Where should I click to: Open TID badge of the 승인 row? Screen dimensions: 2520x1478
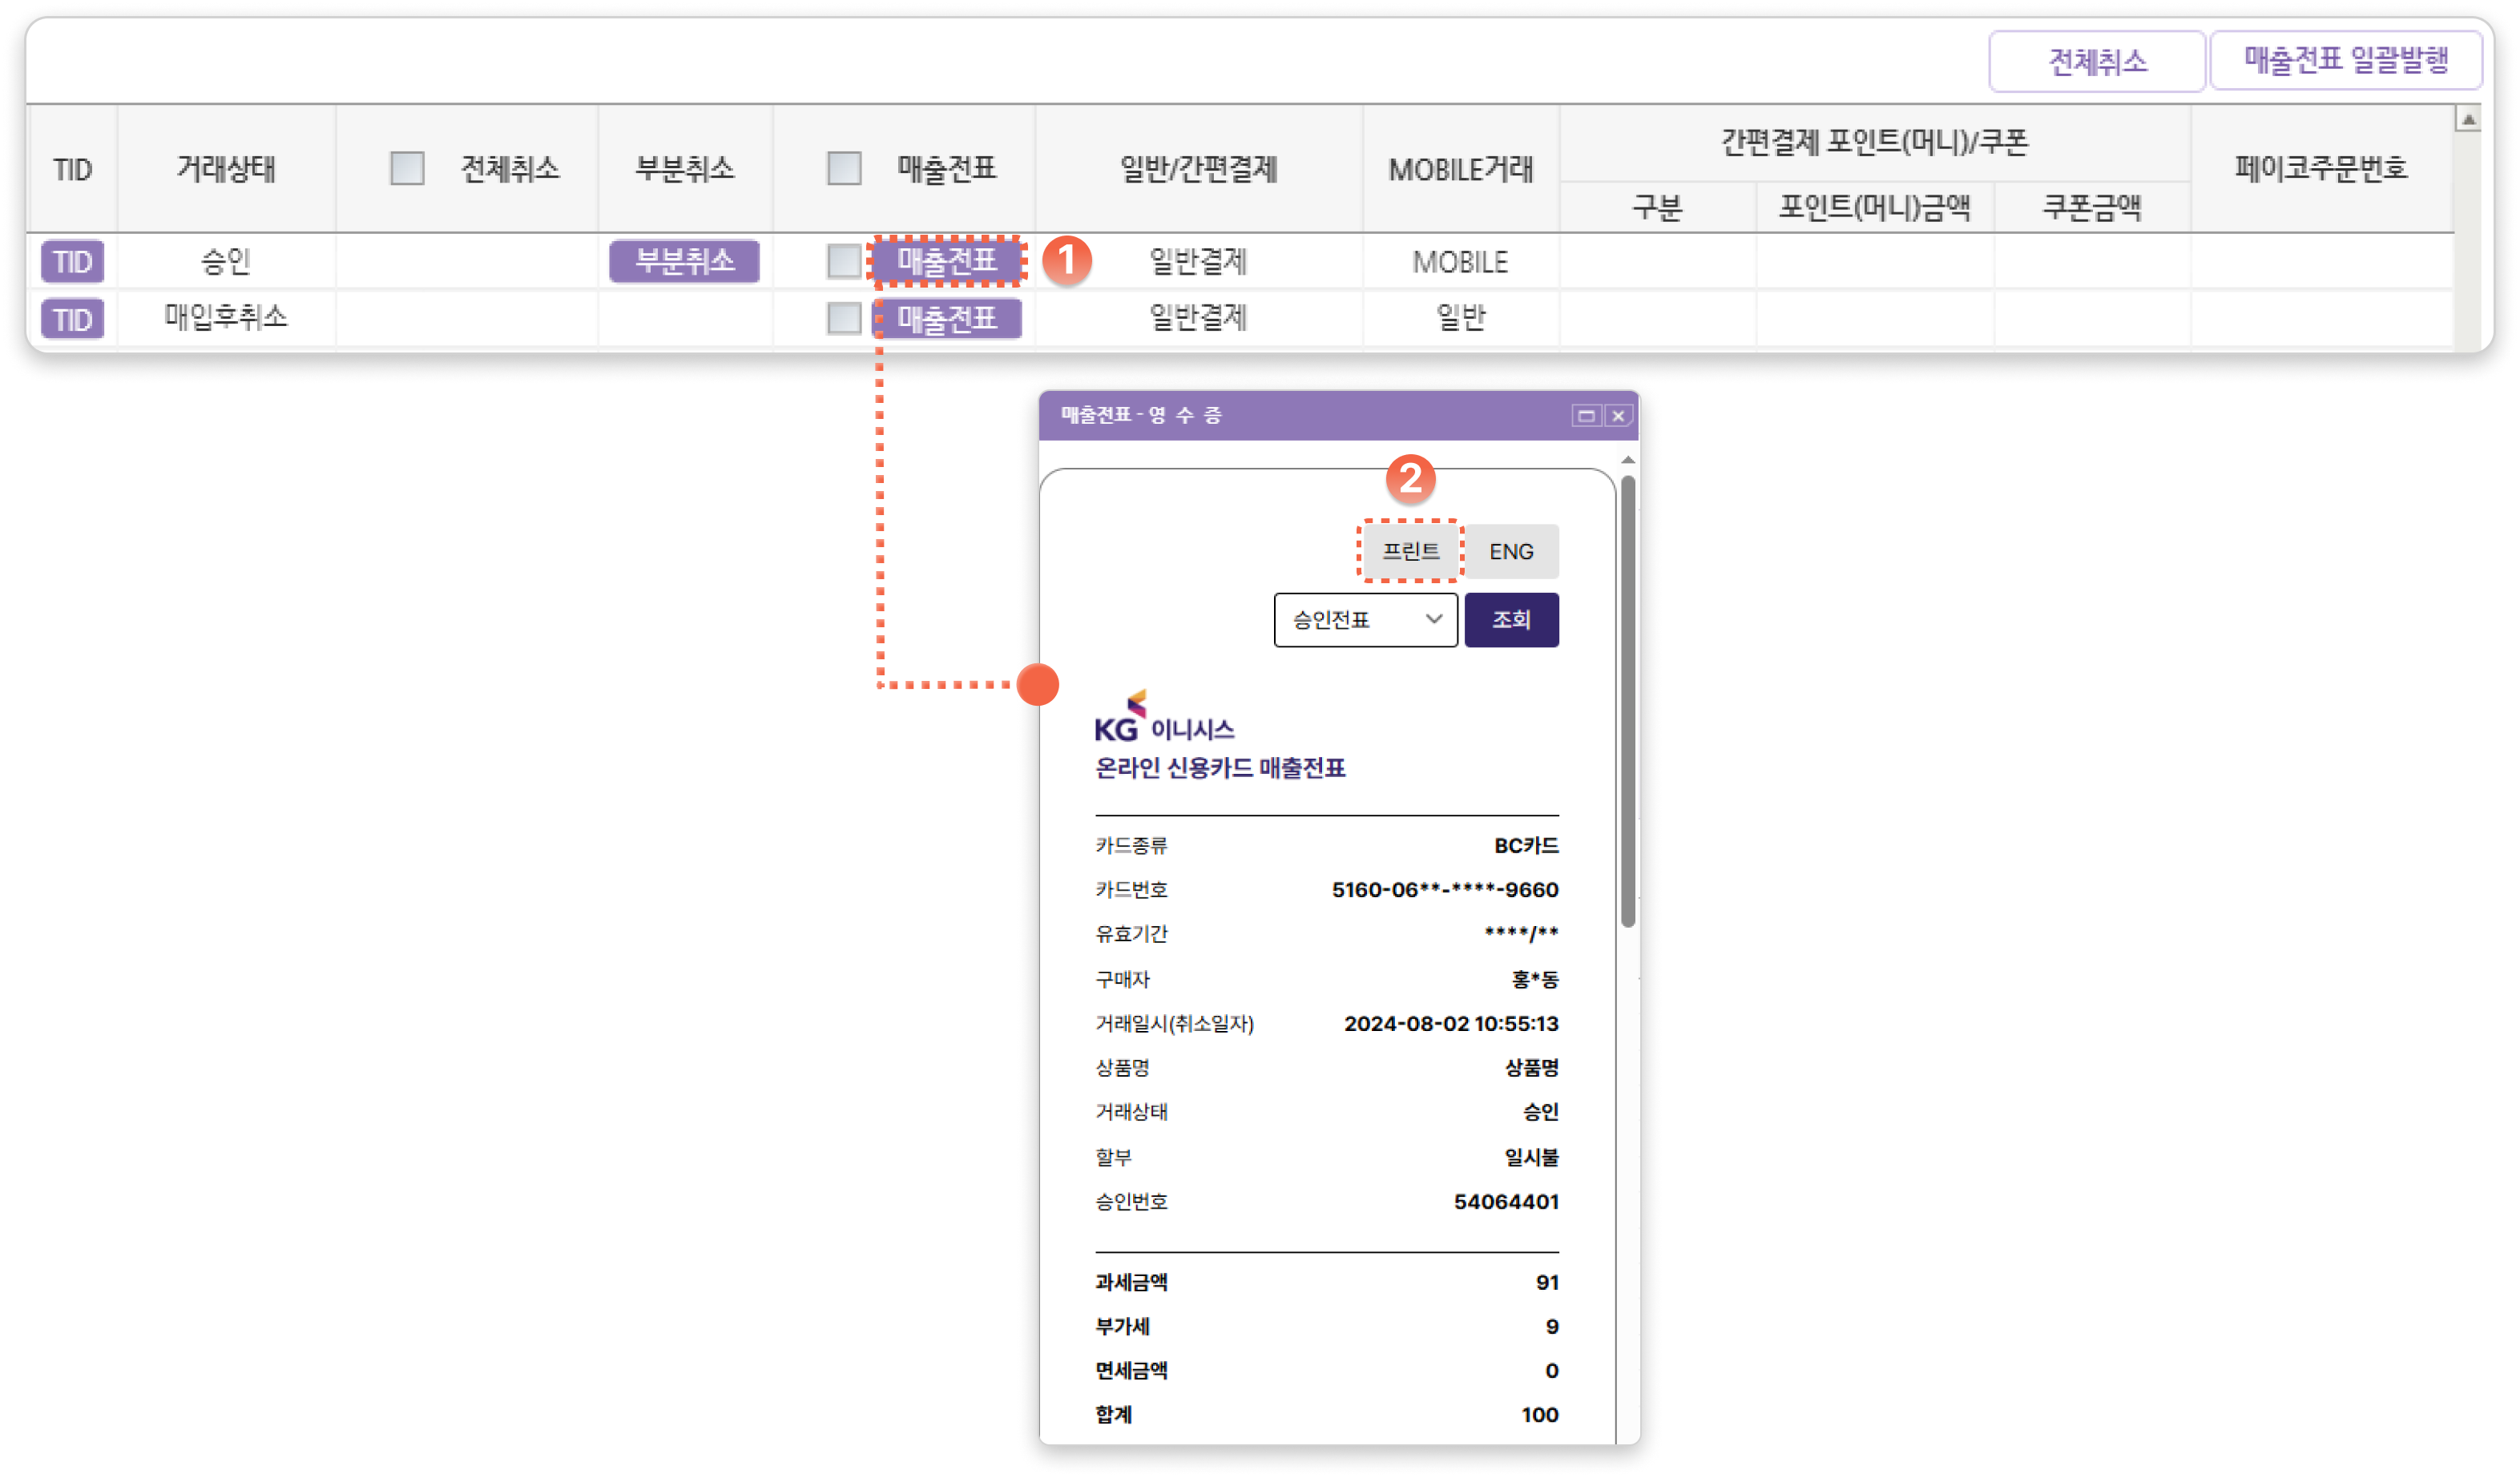[72, 262]
